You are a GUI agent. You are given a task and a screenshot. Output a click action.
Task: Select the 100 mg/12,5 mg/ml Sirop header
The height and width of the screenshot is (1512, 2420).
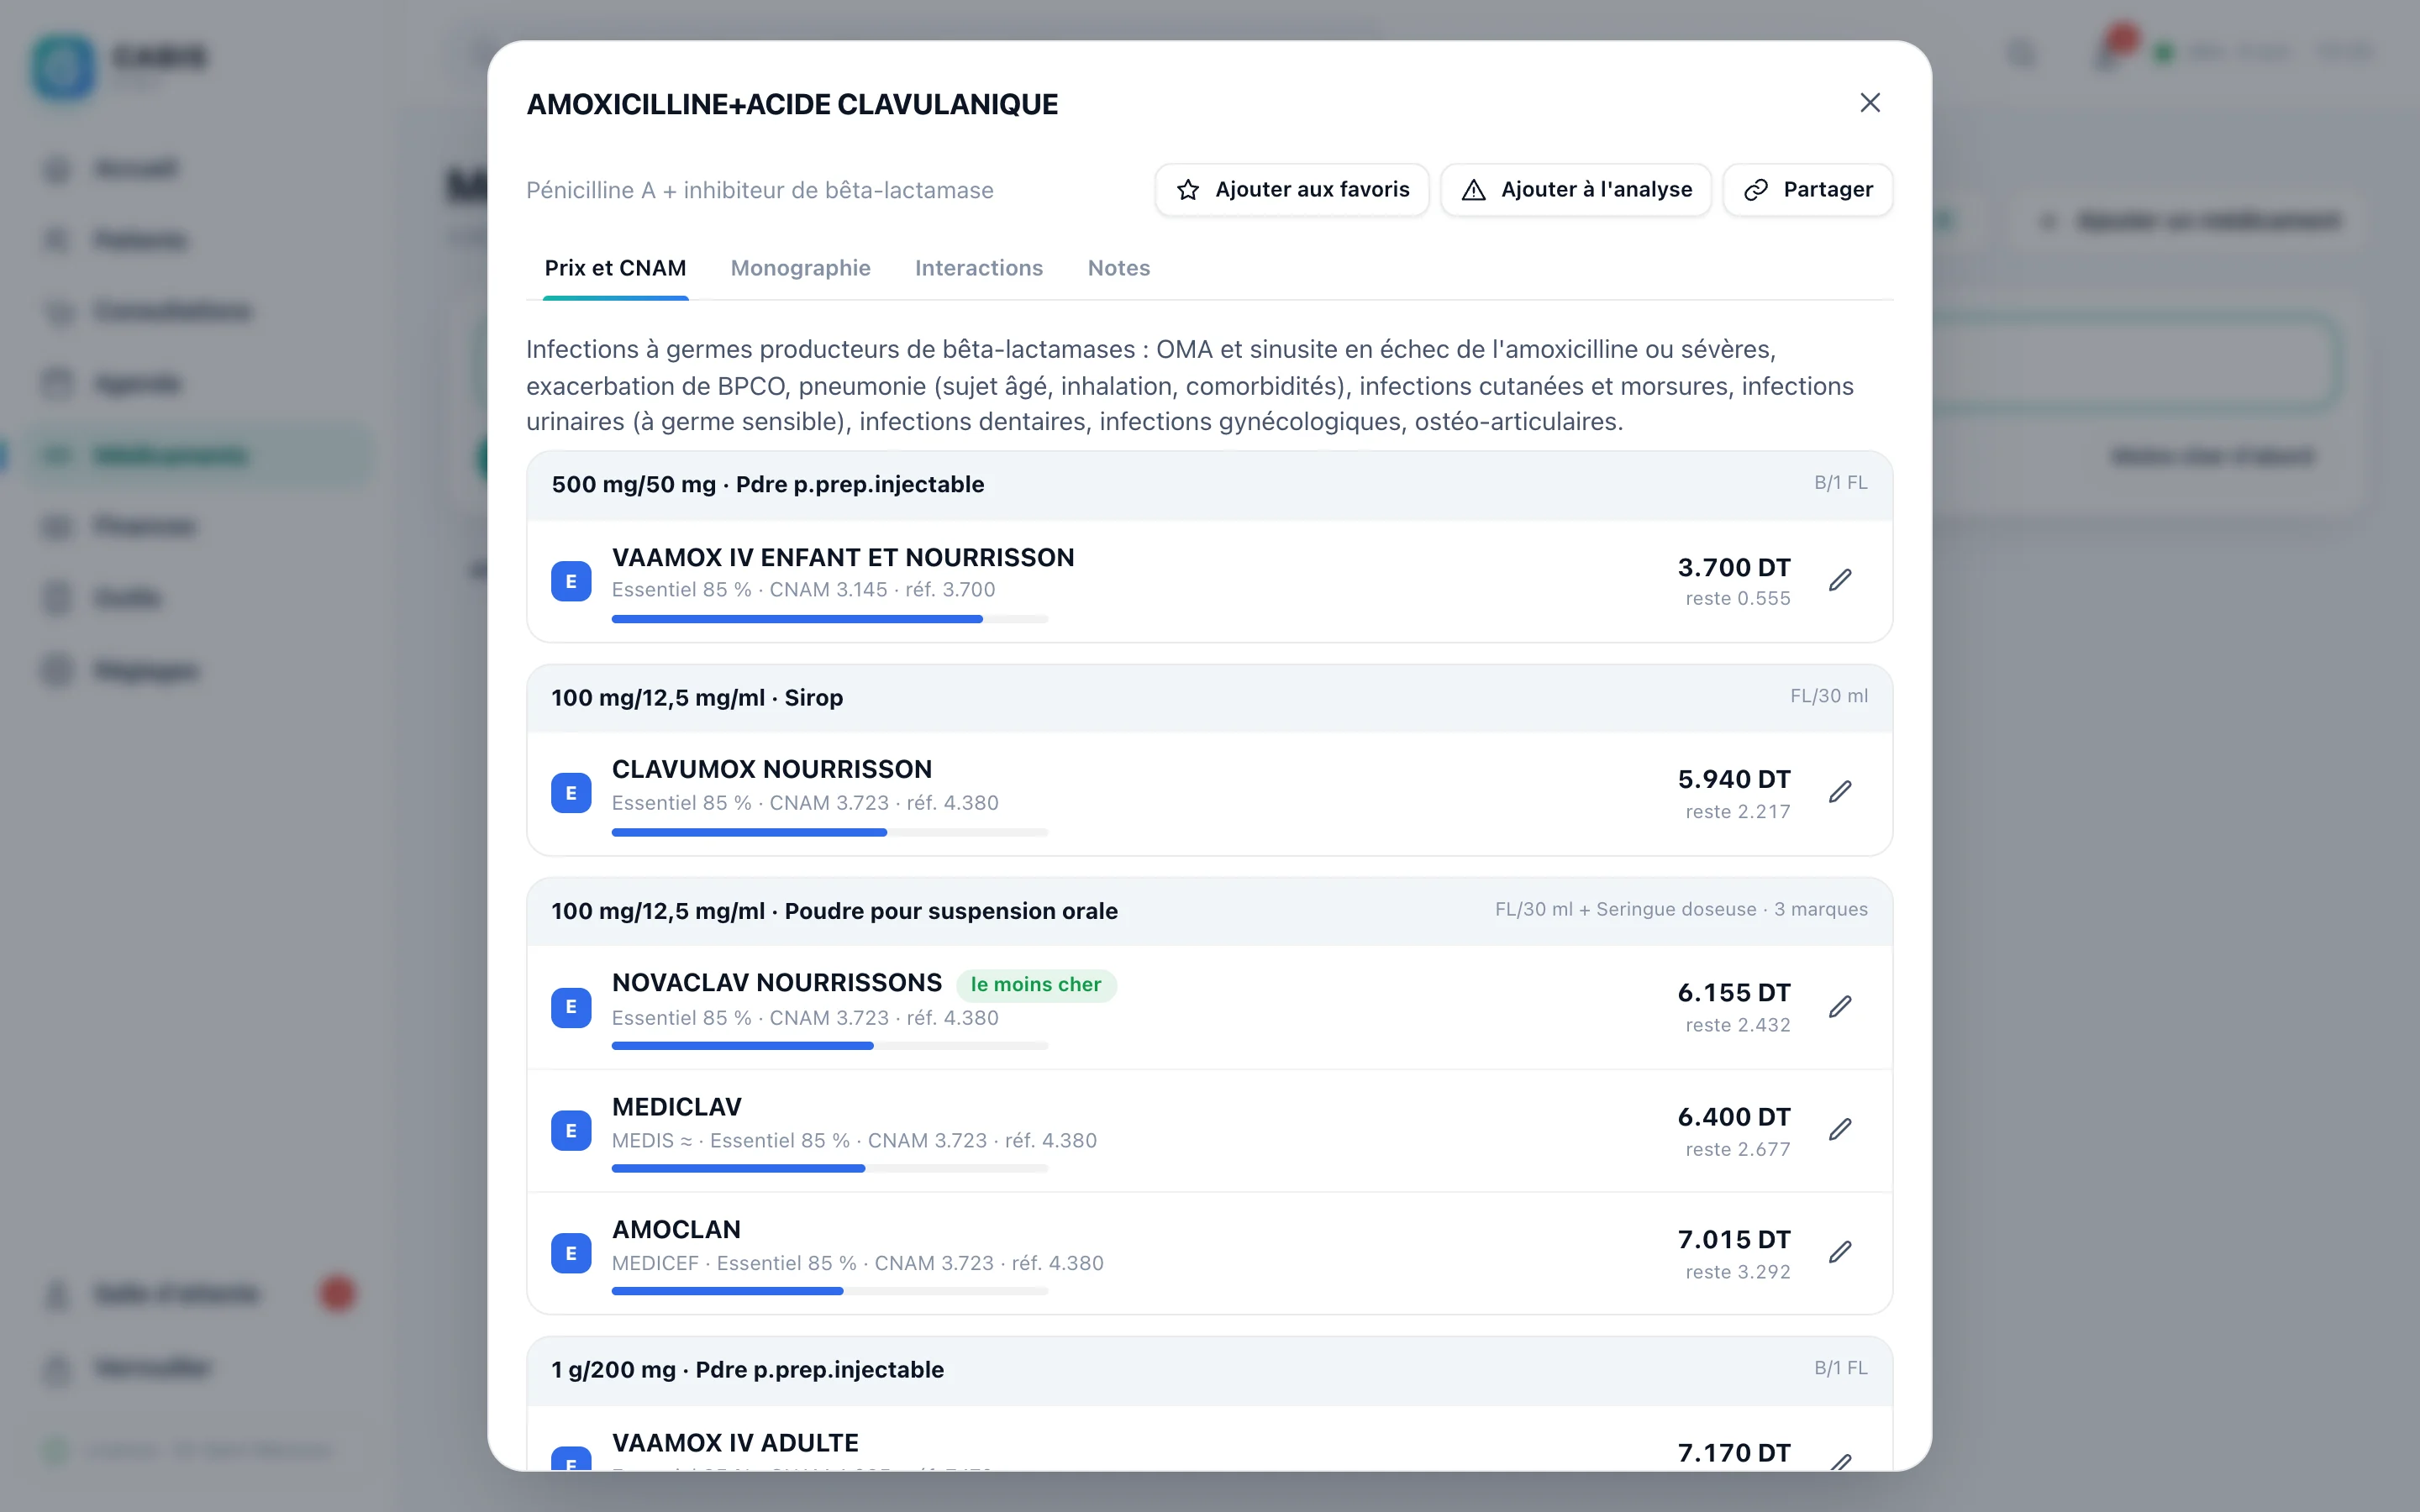[x=1209, y=698]
